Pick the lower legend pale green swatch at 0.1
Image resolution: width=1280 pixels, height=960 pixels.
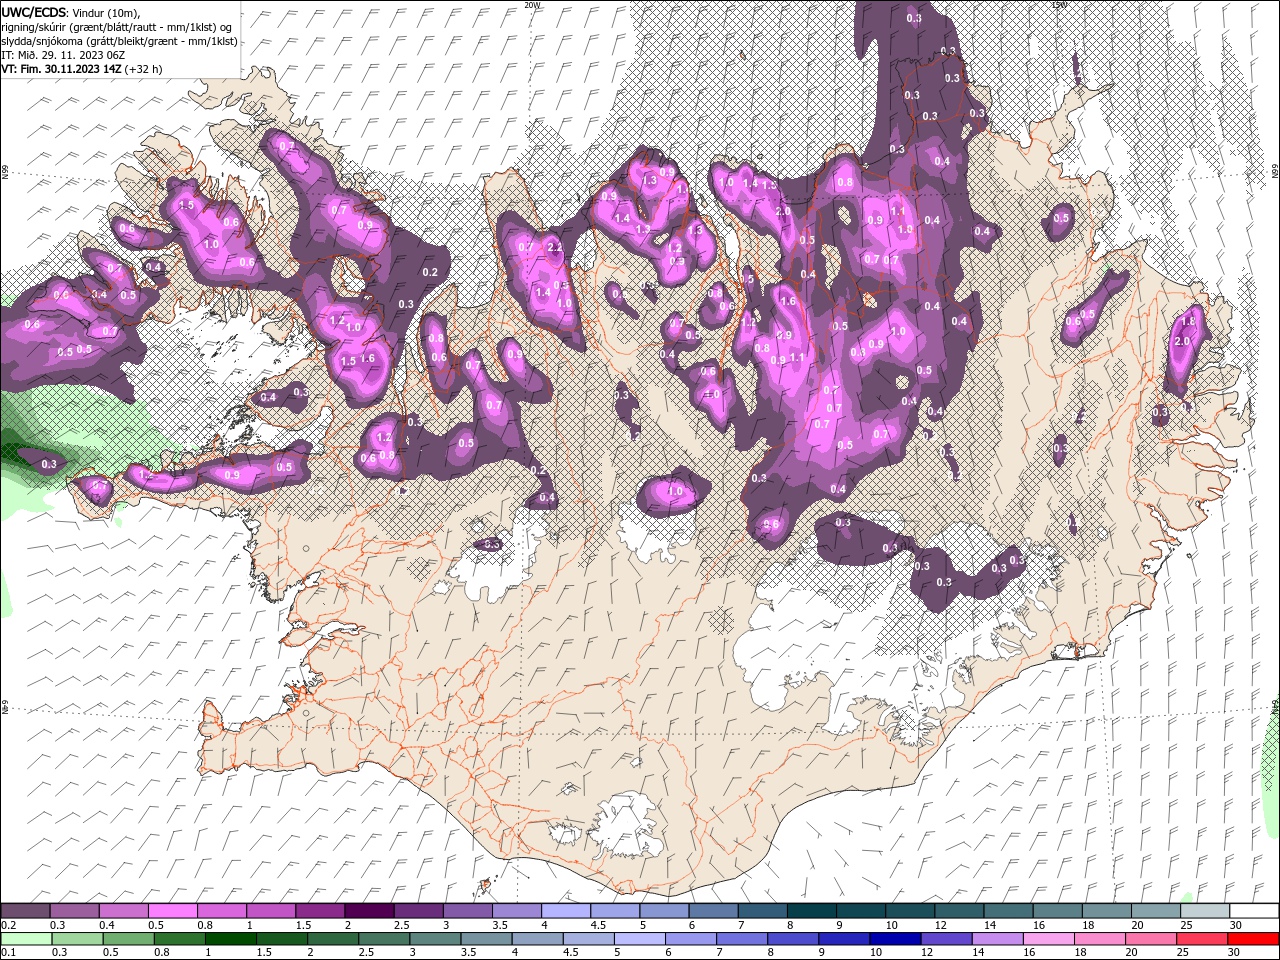(x=26, y=938)
